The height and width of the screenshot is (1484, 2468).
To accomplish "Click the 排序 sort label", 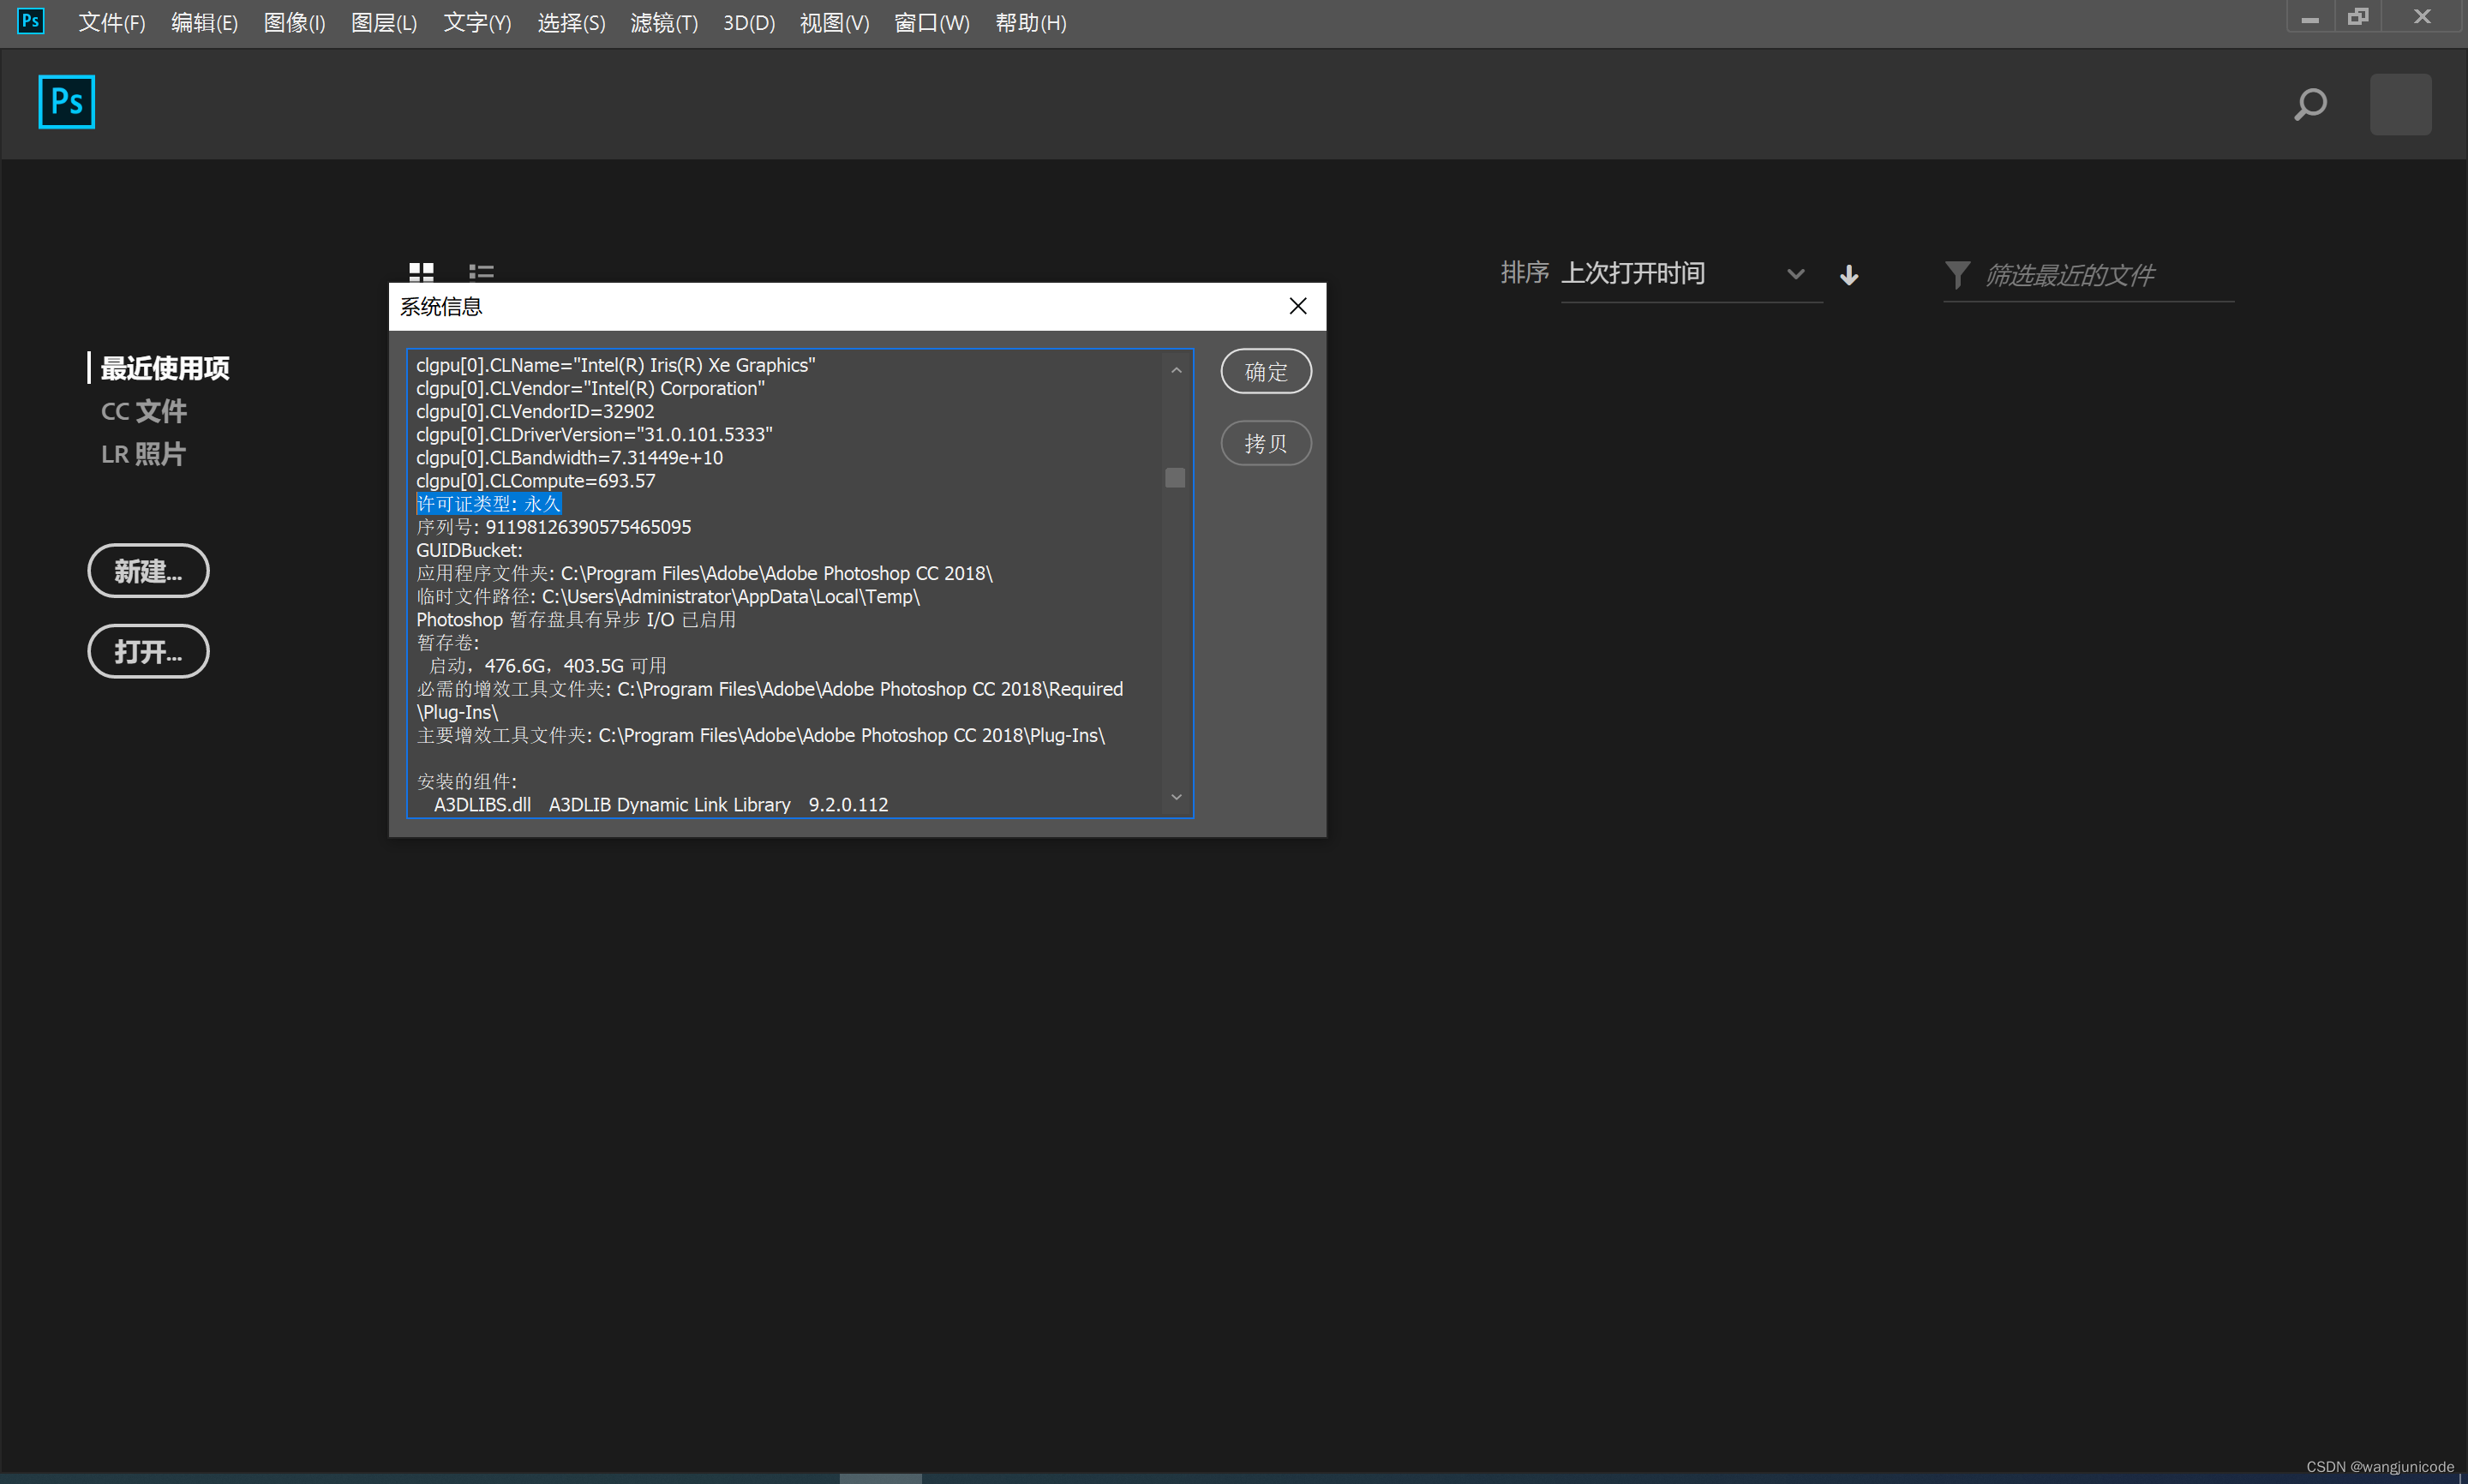I will click(x=1524, y=273).
